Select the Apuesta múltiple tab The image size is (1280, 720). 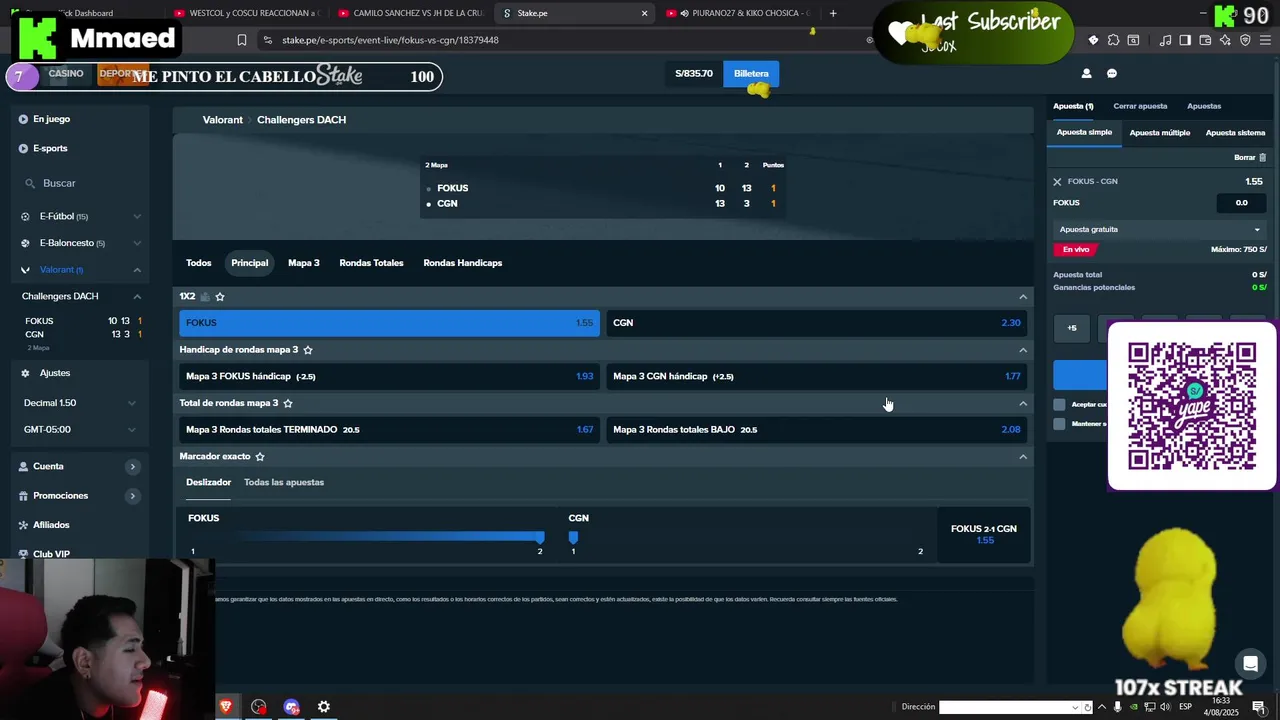point(1160,133)
